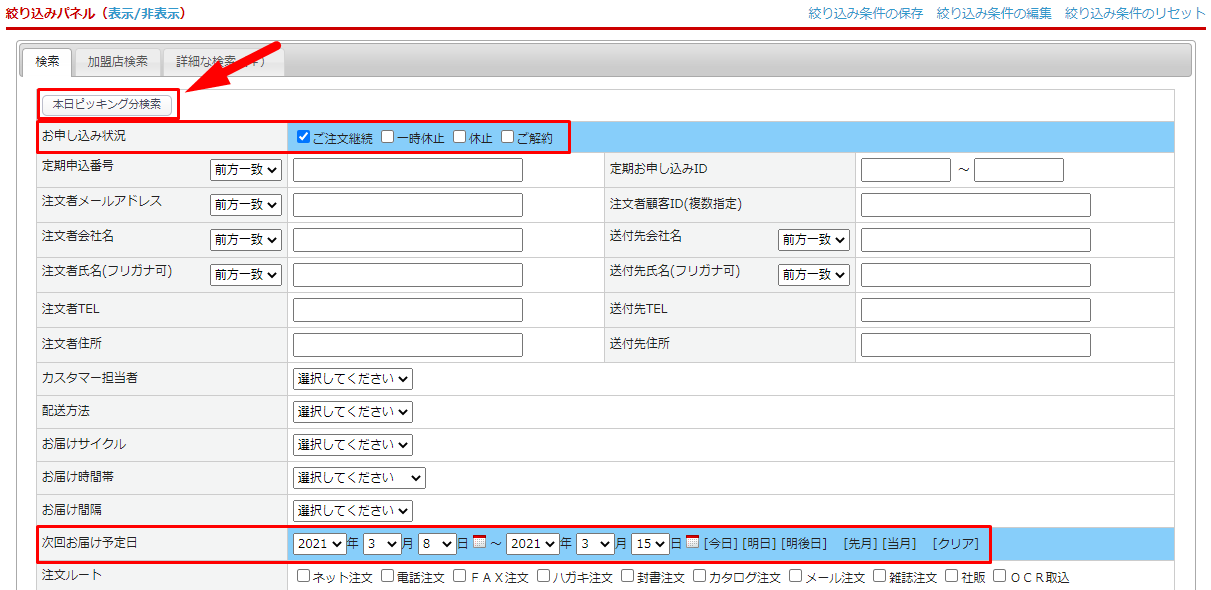
Task: Enable the 一時休止 checkbox
Action: click(x=387, y=137)
